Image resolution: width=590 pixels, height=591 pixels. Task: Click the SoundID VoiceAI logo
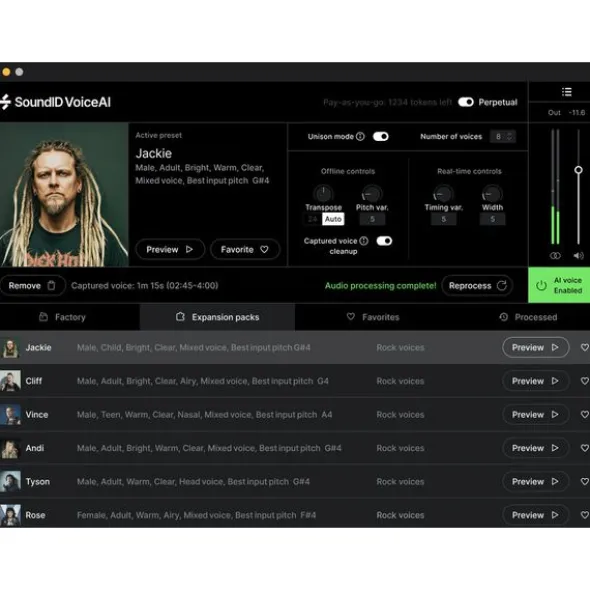55,102
